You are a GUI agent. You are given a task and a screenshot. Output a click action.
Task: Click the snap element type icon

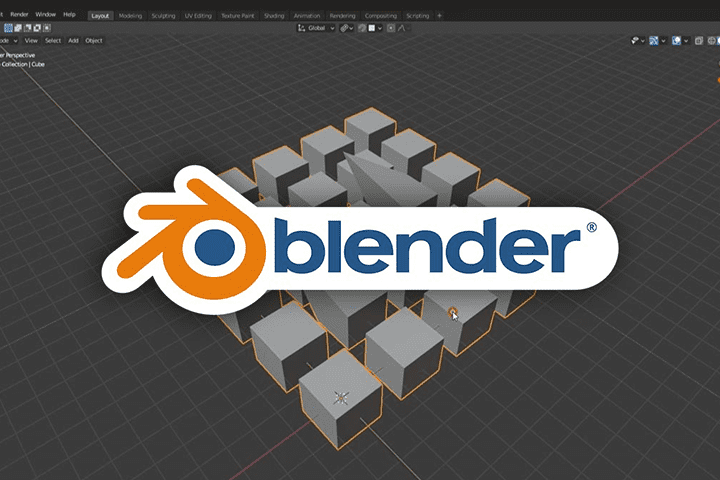[372, 28]
